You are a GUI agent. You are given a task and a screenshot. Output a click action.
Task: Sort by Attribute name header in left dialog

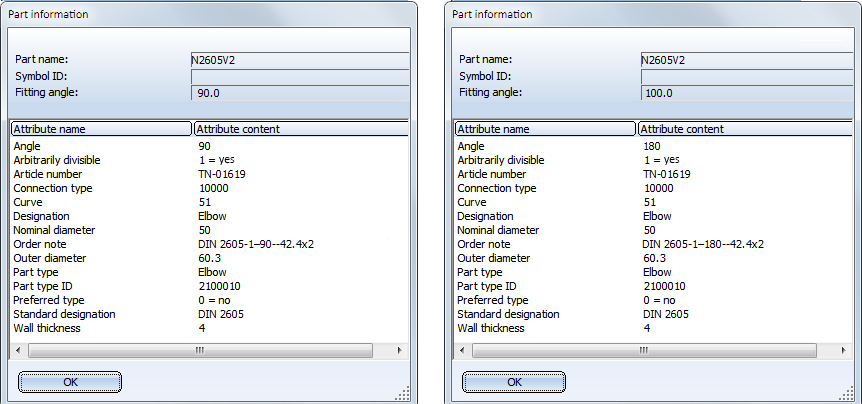click(100, 129)
